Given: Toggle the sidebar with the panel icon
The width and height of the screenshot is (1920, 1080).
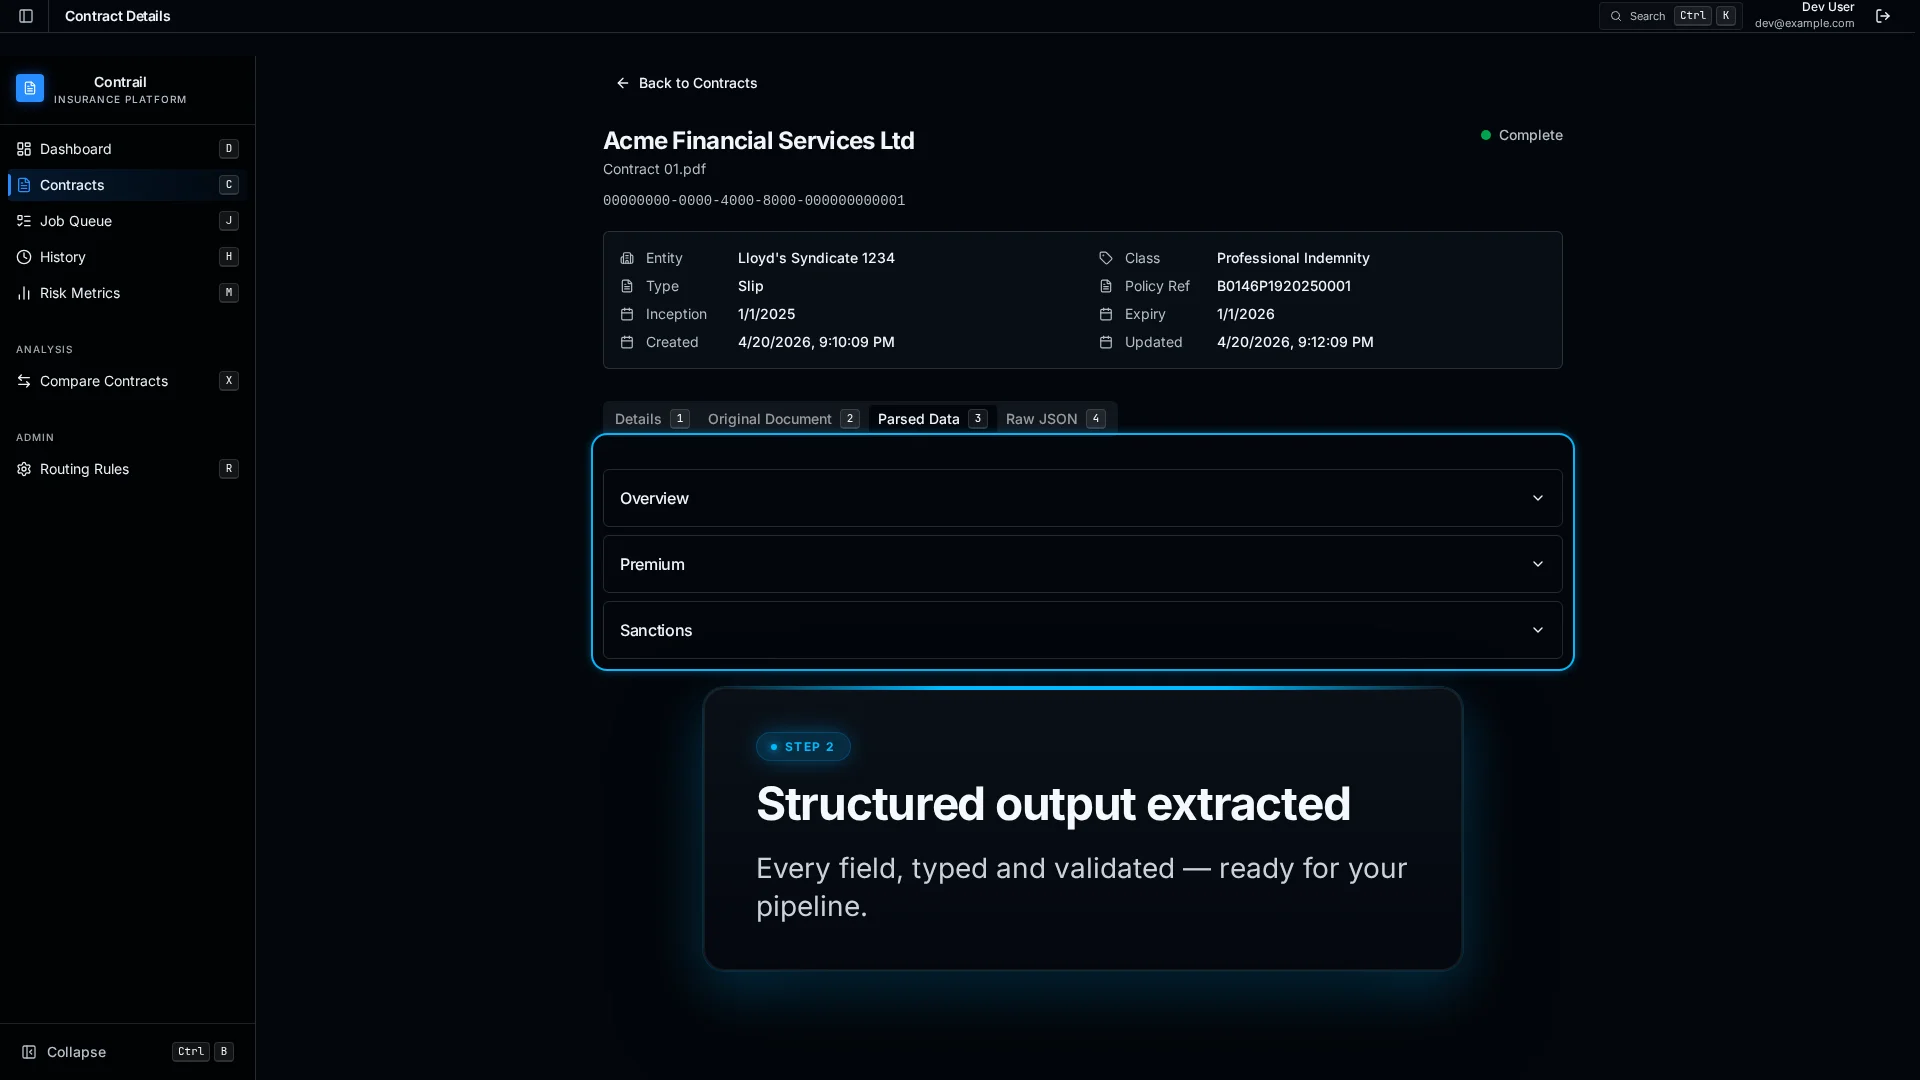Looking at the screenshot, I should click(25, 16).
